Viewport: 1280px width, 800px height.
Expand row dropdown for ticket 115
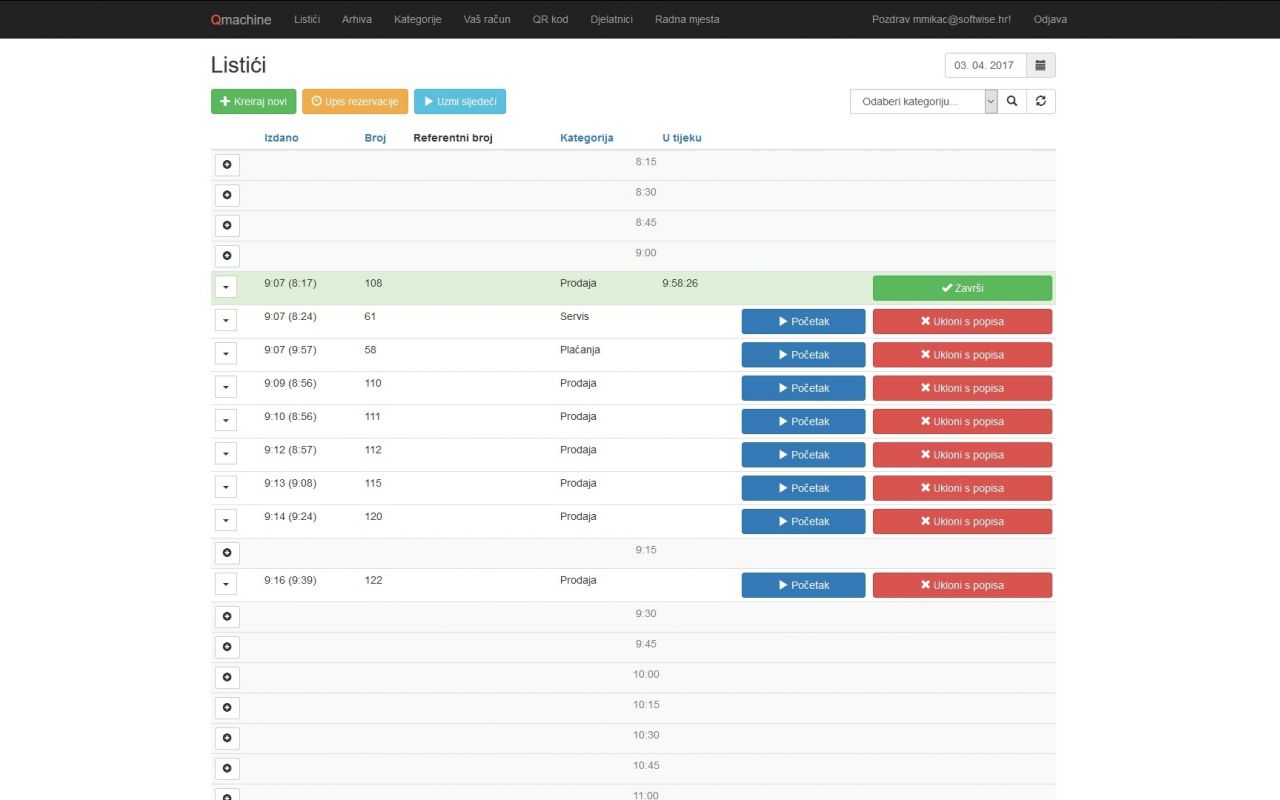click(226, 487)
